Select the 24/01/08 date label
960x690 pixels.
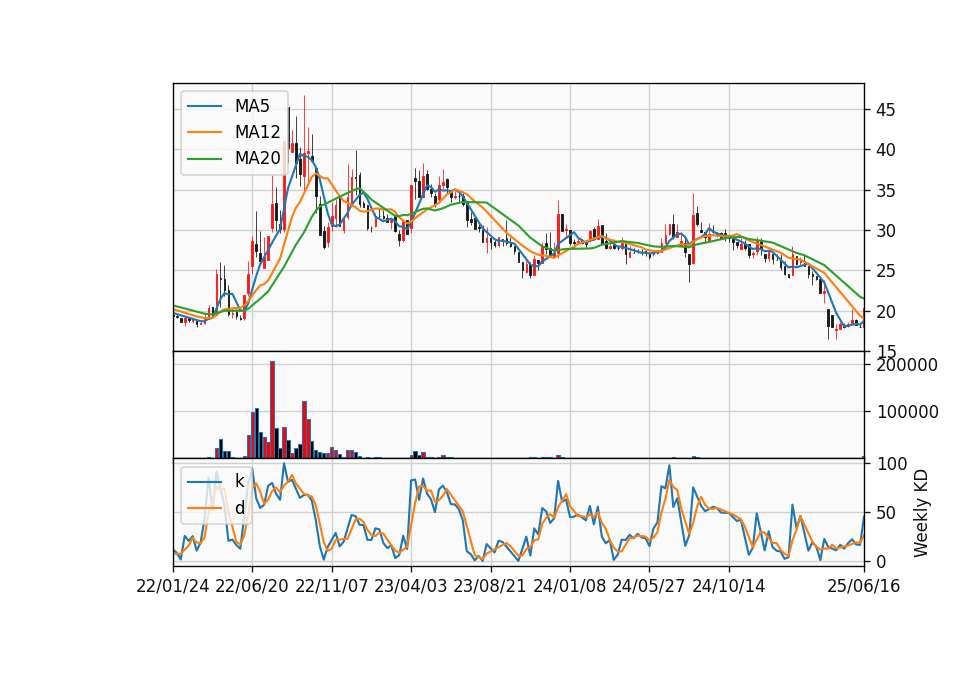click(569, 586)
